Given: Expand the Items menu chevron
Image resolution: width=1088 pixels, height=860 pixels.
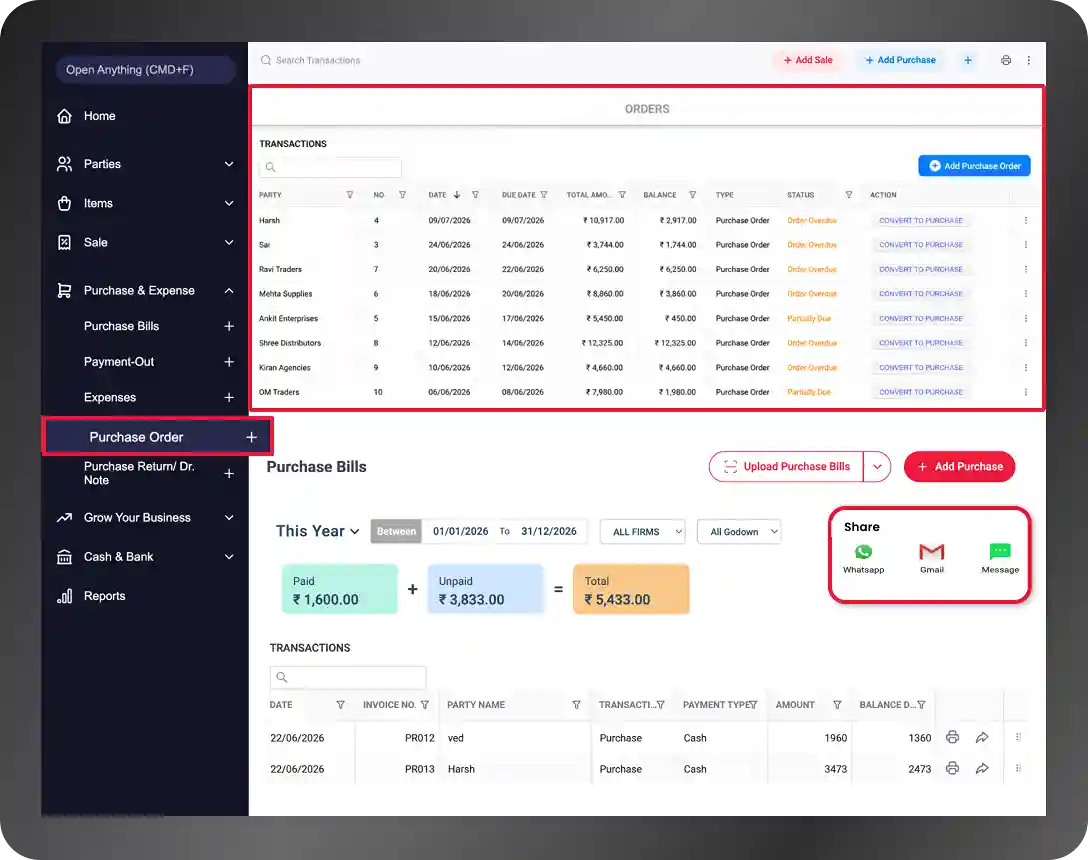Looking at the screenshot, I should 229,203.
